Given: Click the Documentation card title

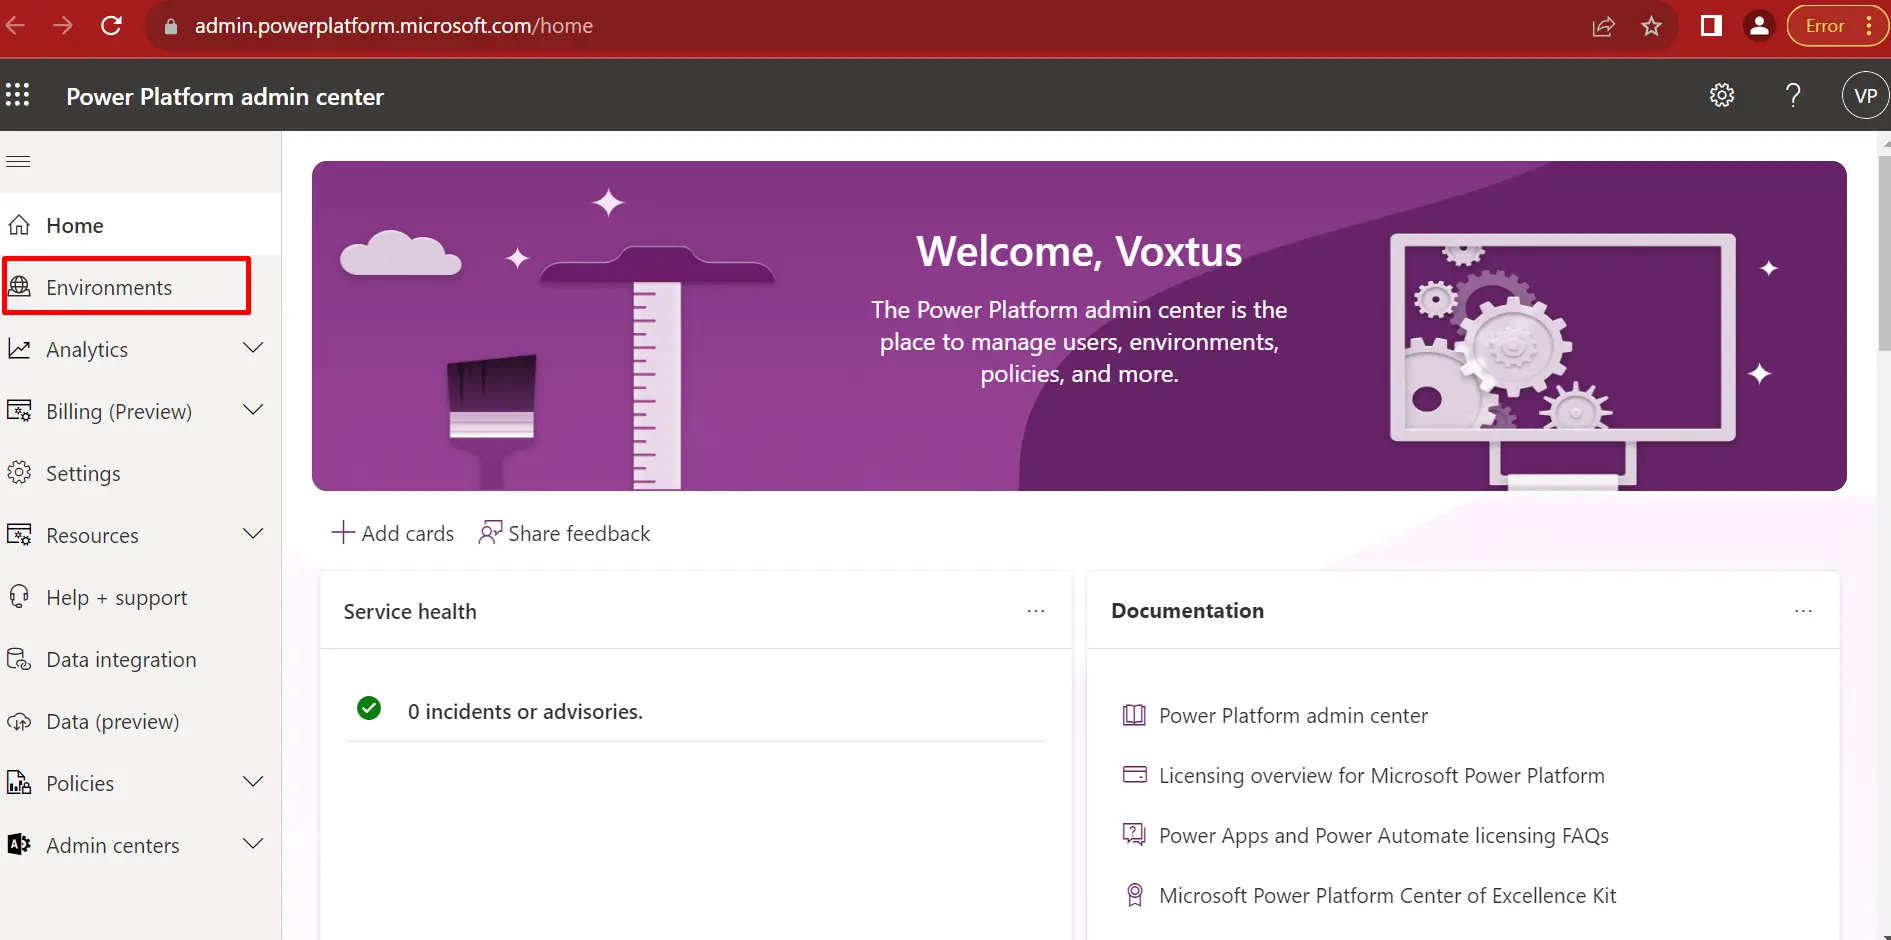Looking at the screenshot, I should pyautogui.click(x=1187, y=611).
